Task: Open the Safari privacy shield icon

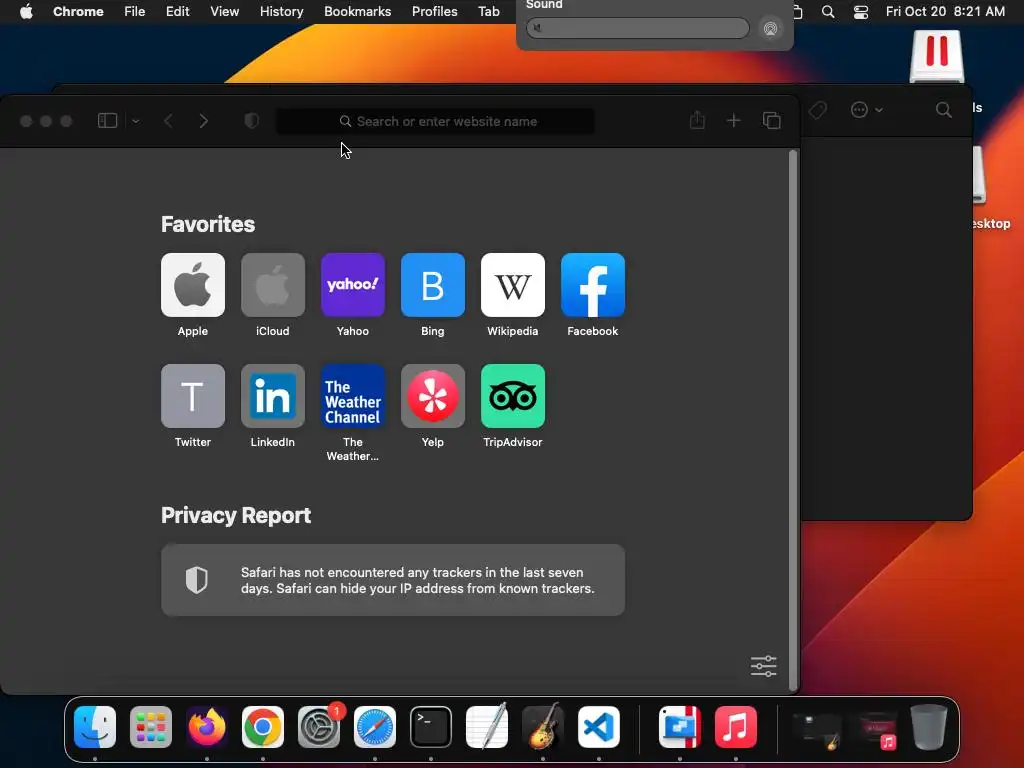Action: click(251, 121)
